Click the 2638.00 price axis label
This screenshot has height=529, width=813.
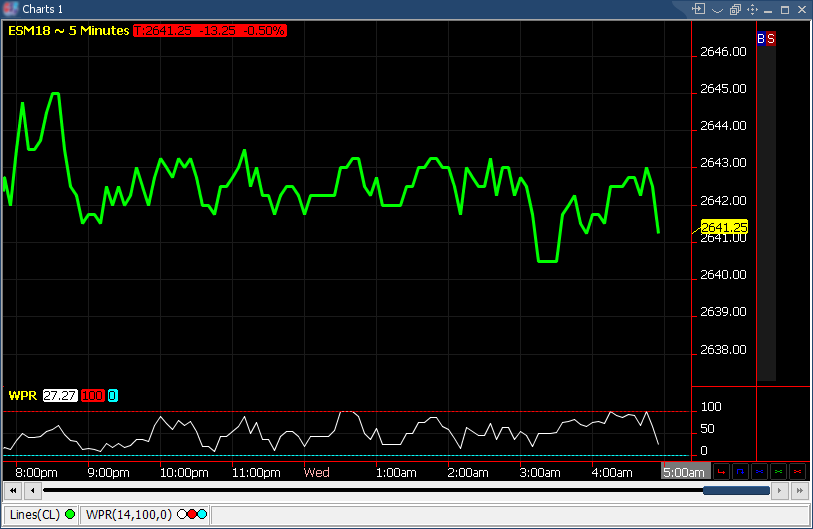click(x=723, y=350)
